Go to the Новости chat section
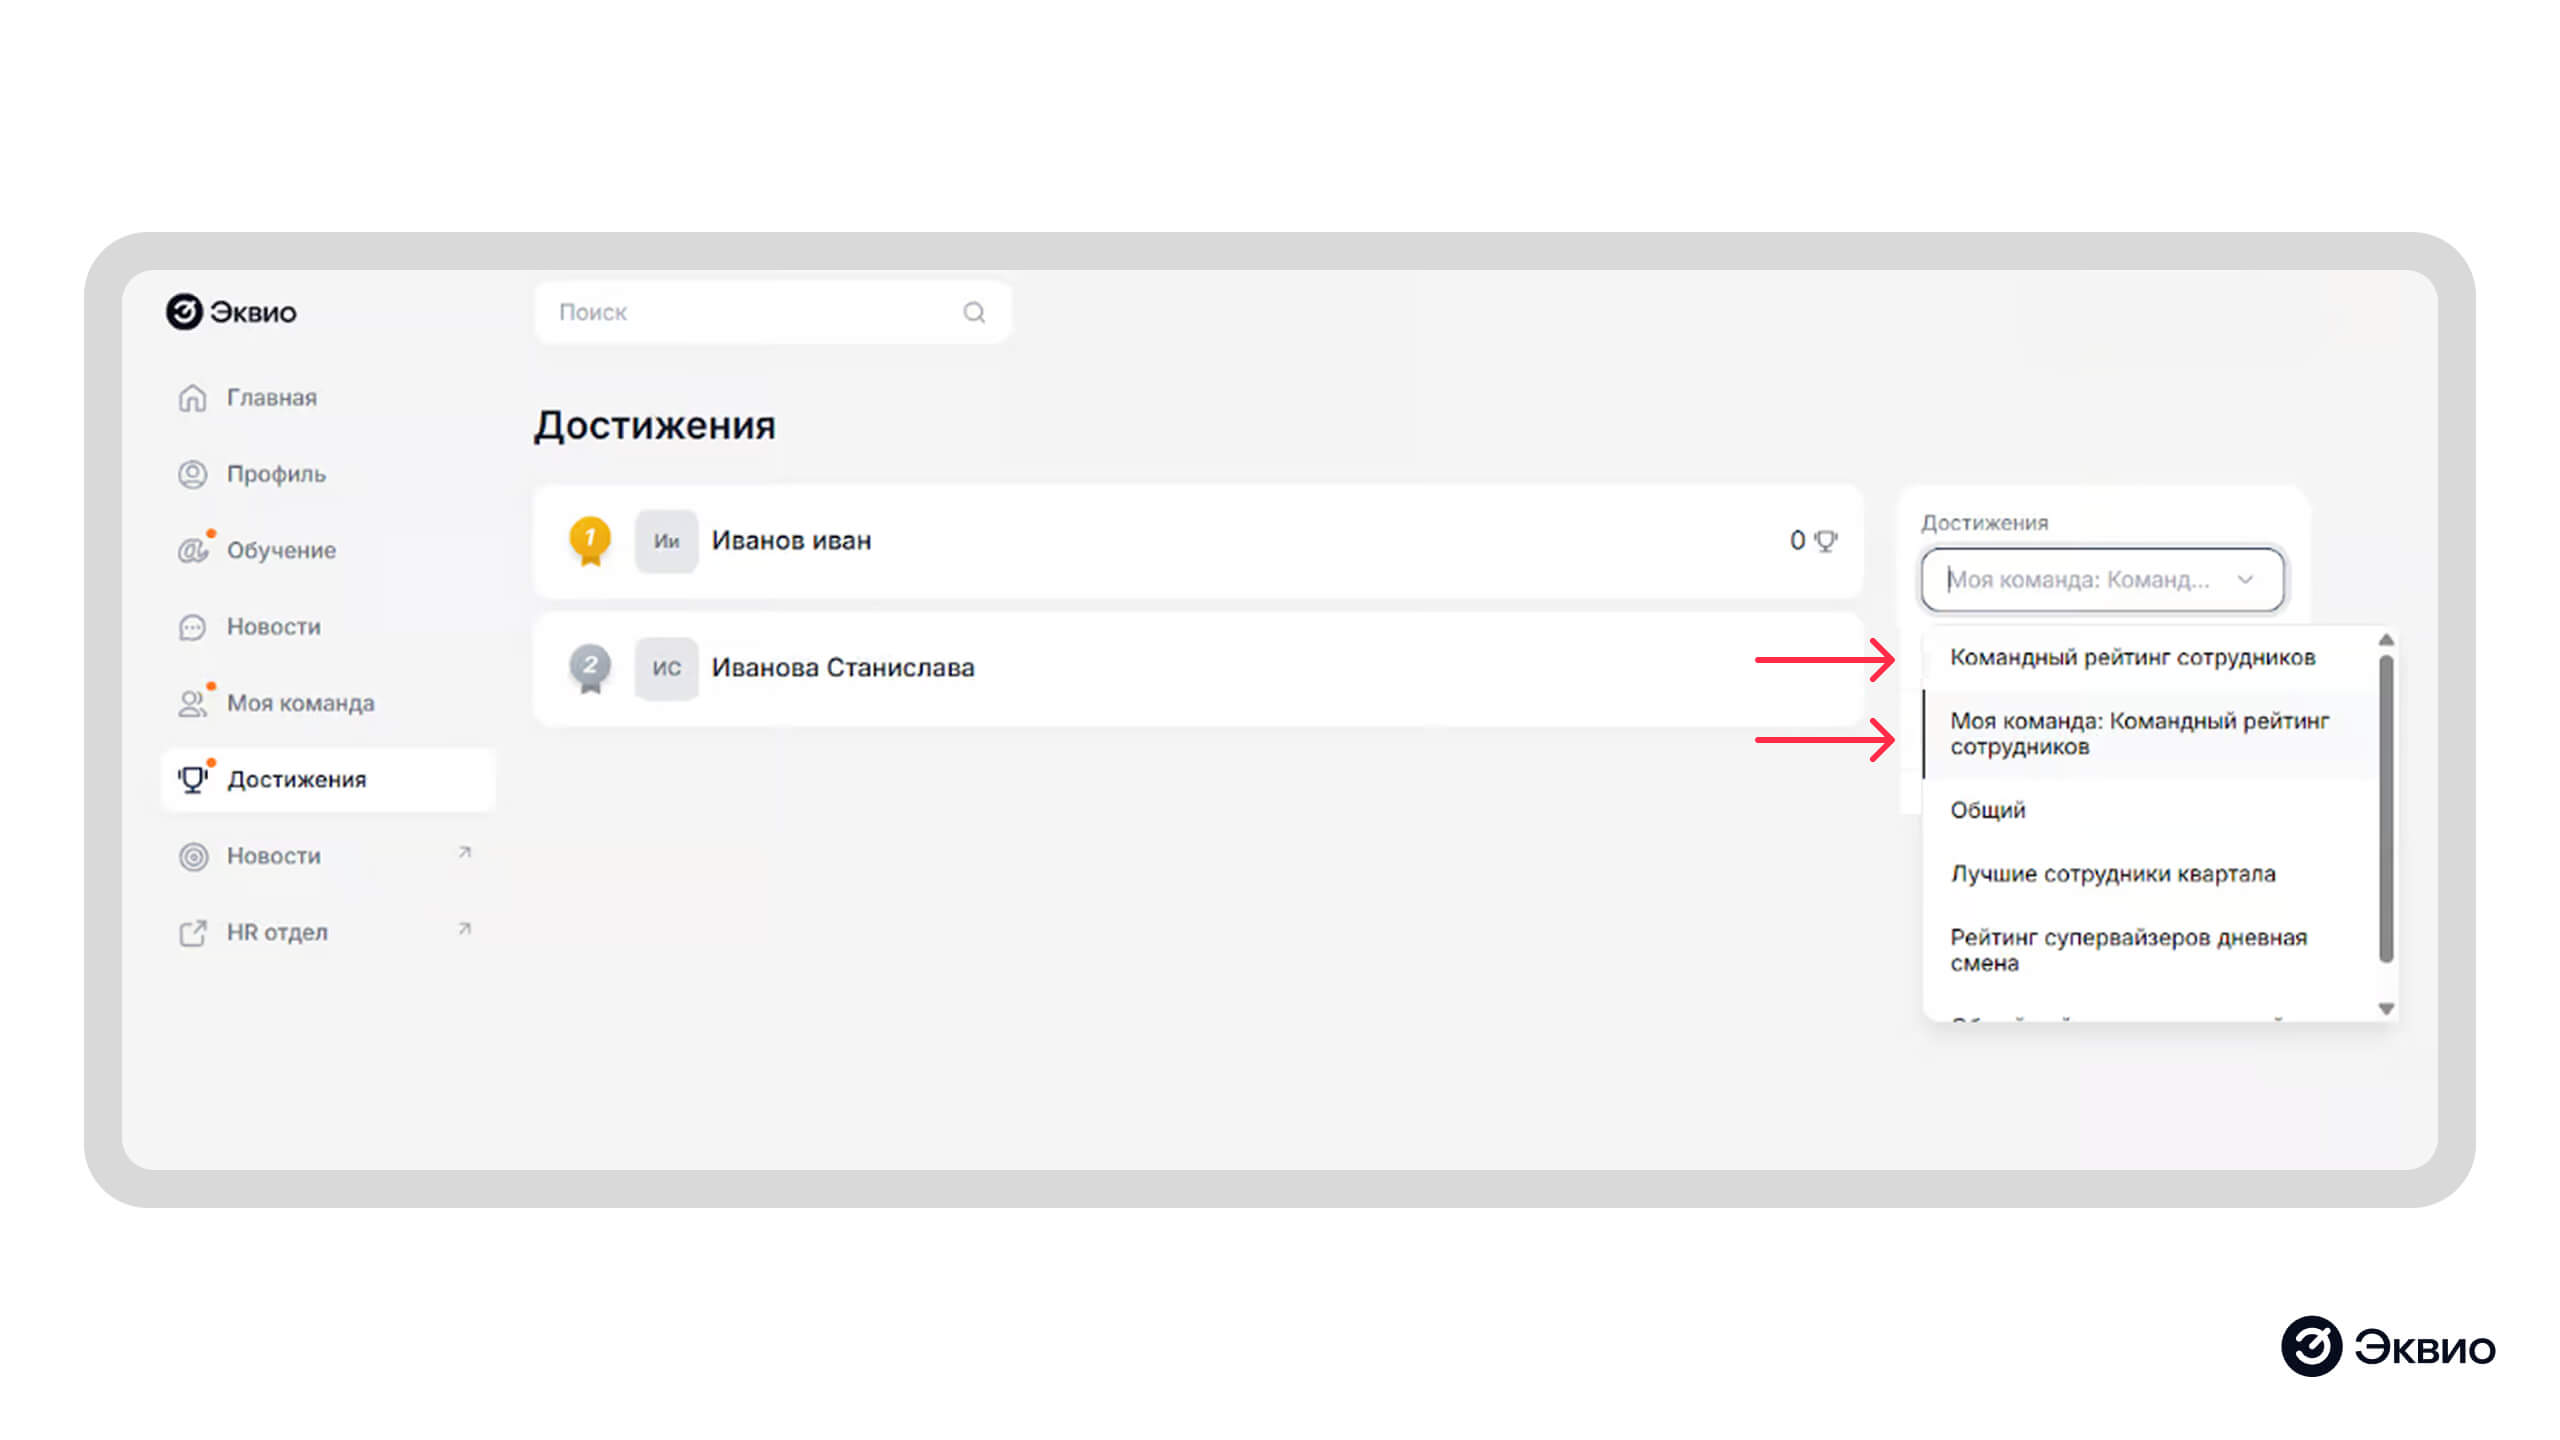Image resolution: width=2560 pixels, height=1440 pixels. click(273, 627)
